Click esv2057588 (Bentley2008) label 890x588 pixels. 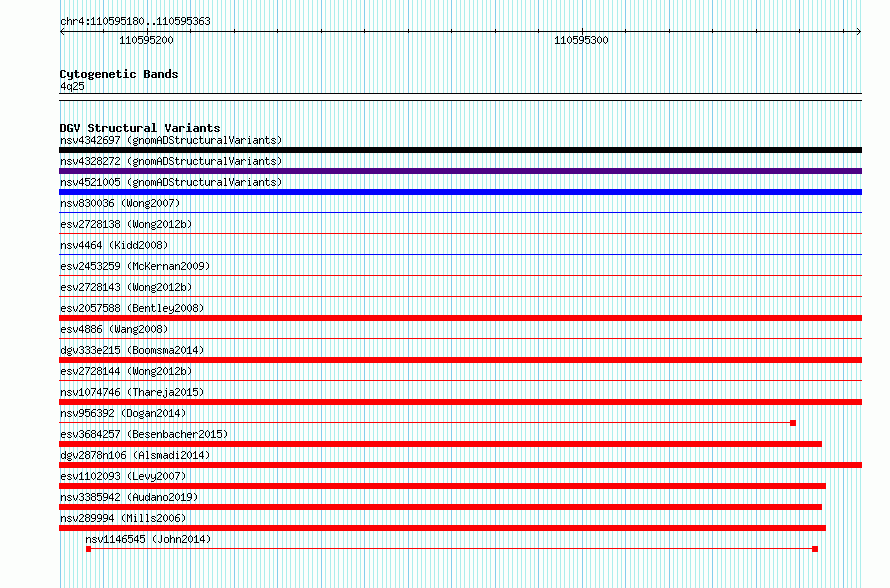pyautogui.click(x=132, y=308)
